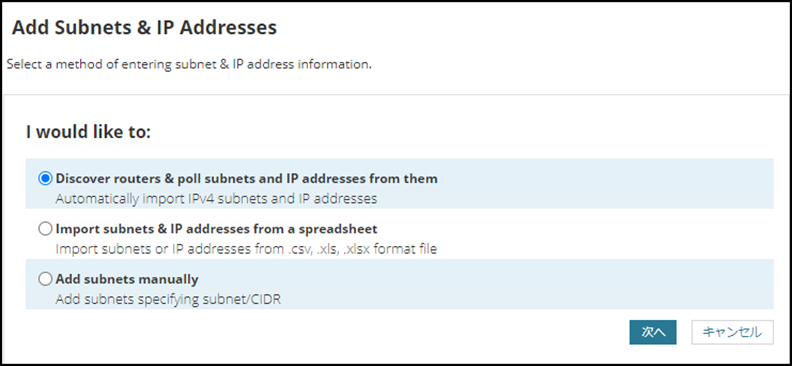Click the 次へ (Next) button

tap(653, 332)
